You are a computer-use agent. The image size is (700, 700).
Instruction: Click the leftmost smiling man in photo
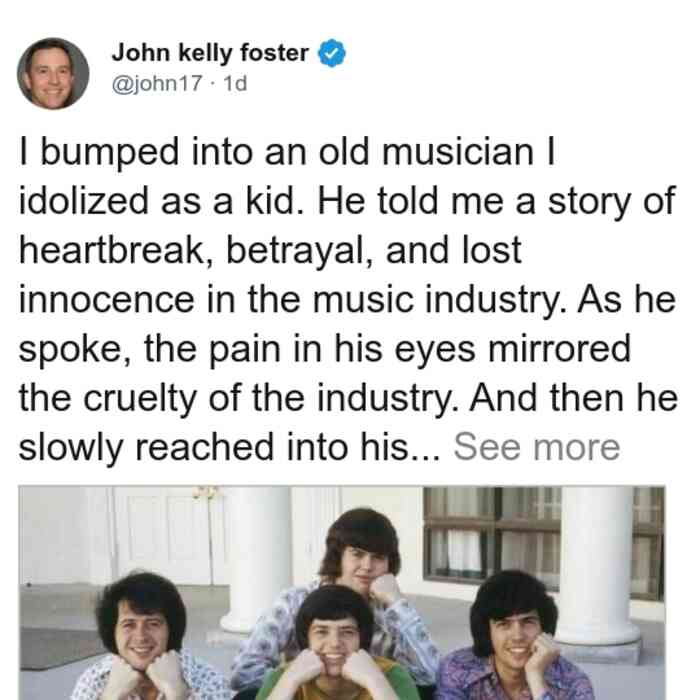(143, 638)
